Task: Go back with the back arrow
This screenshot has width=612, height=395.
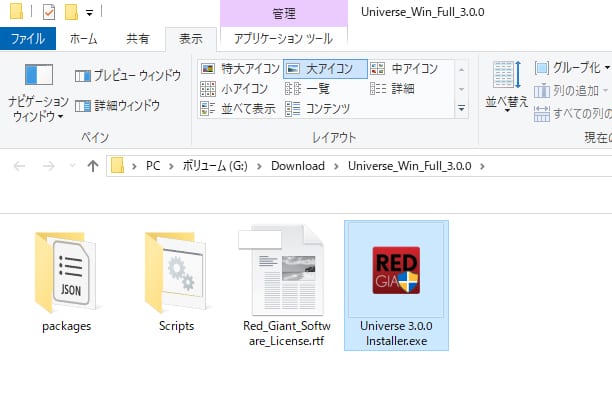Action: click(x=19, y=166)
